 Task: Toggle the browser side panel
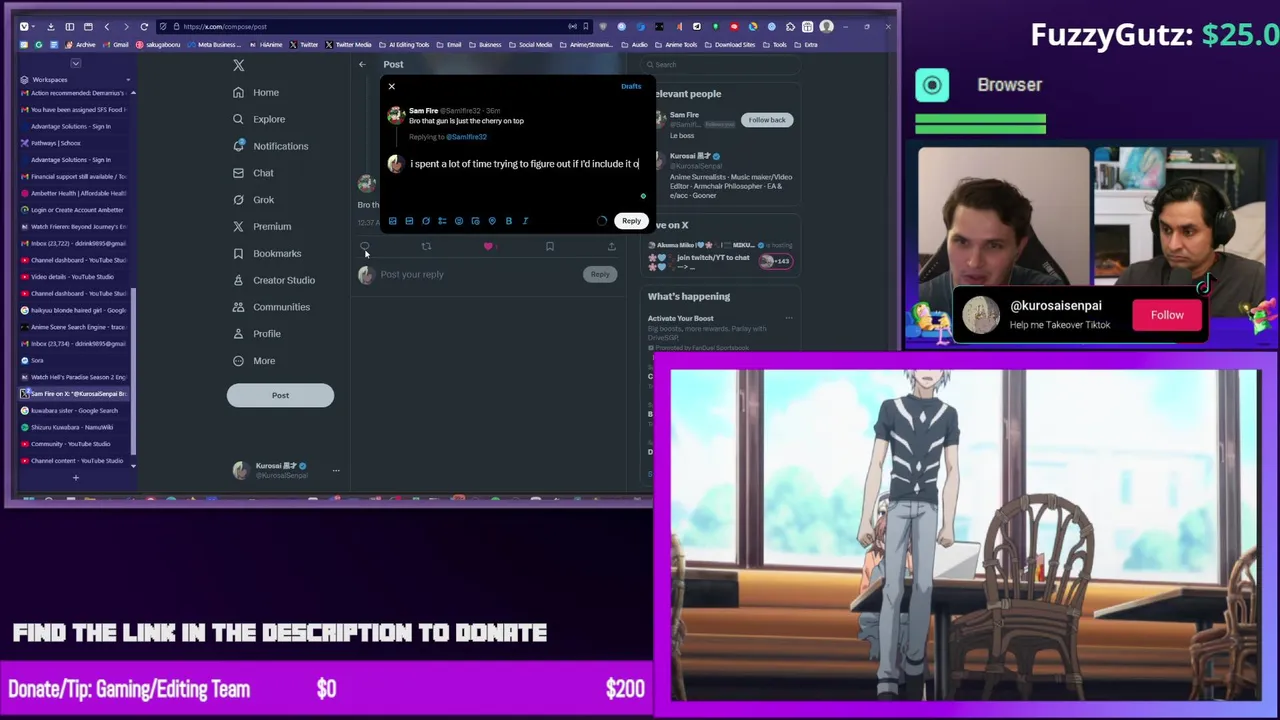tap(69, 27)
